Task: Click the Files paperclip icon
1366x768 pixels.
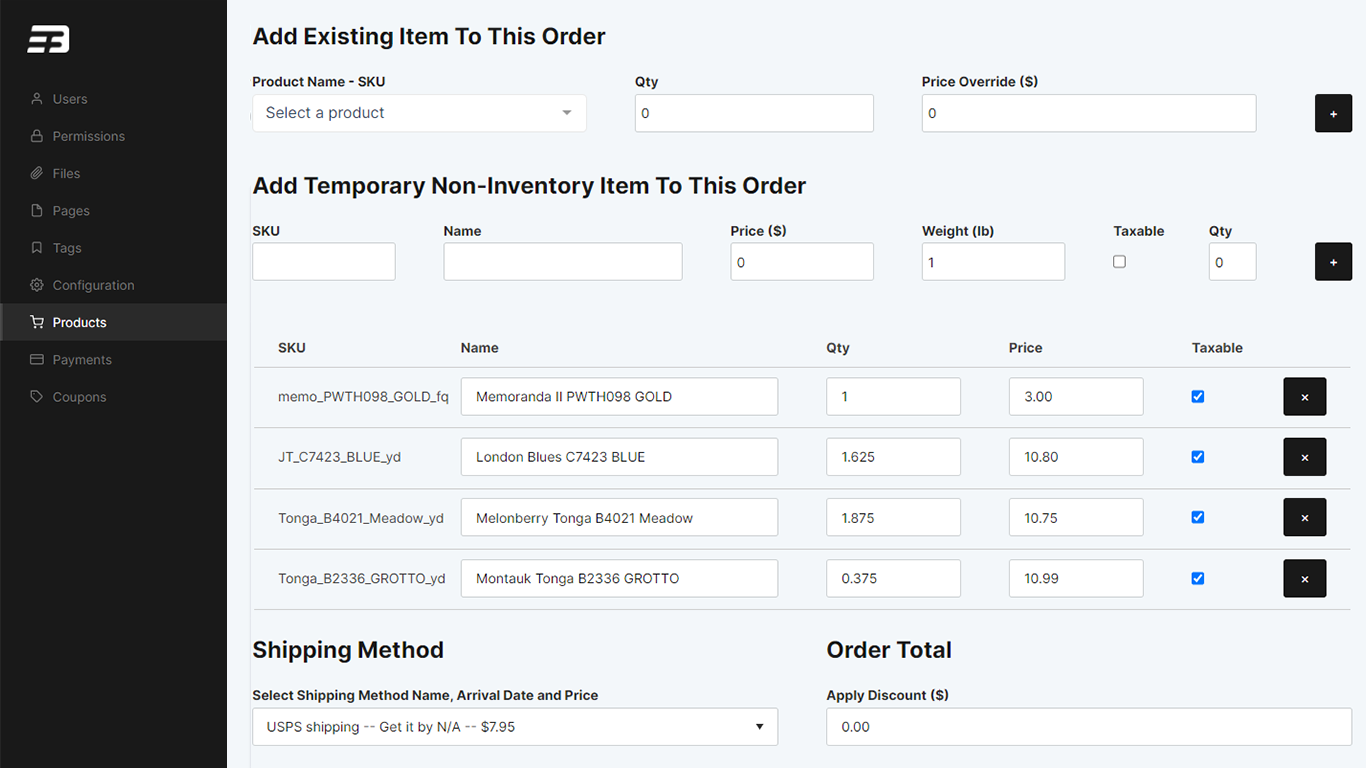Action: [x=37, y=173]
